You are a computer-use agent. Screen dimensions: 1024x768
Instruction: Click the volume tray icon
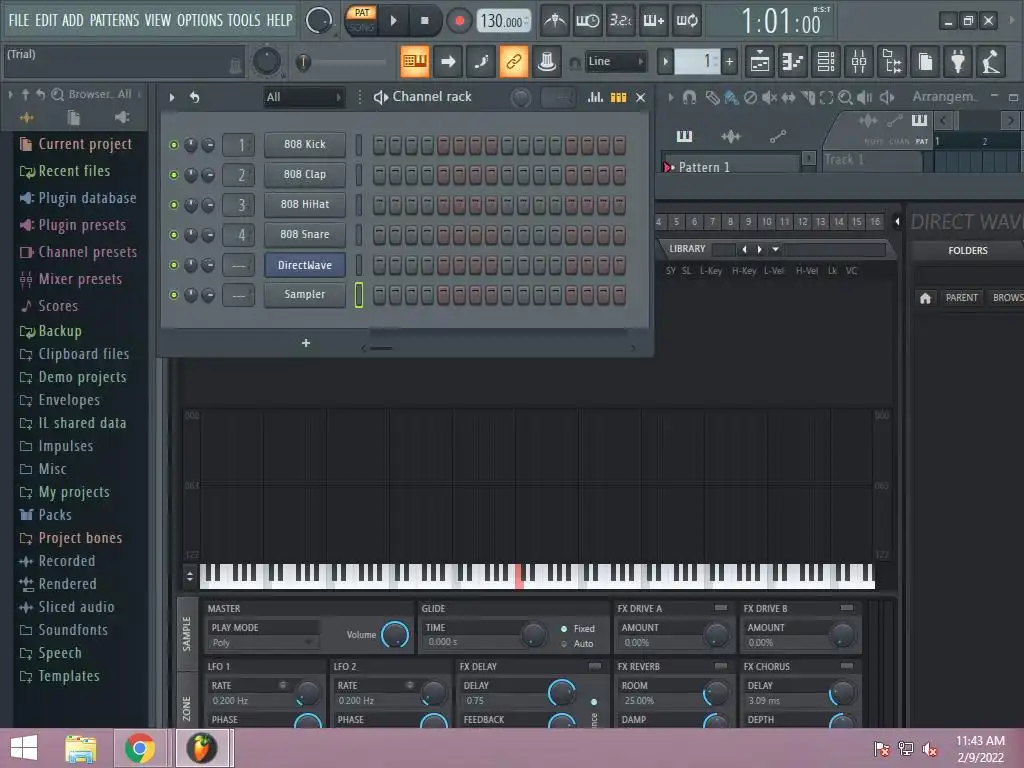click(930, 749)
